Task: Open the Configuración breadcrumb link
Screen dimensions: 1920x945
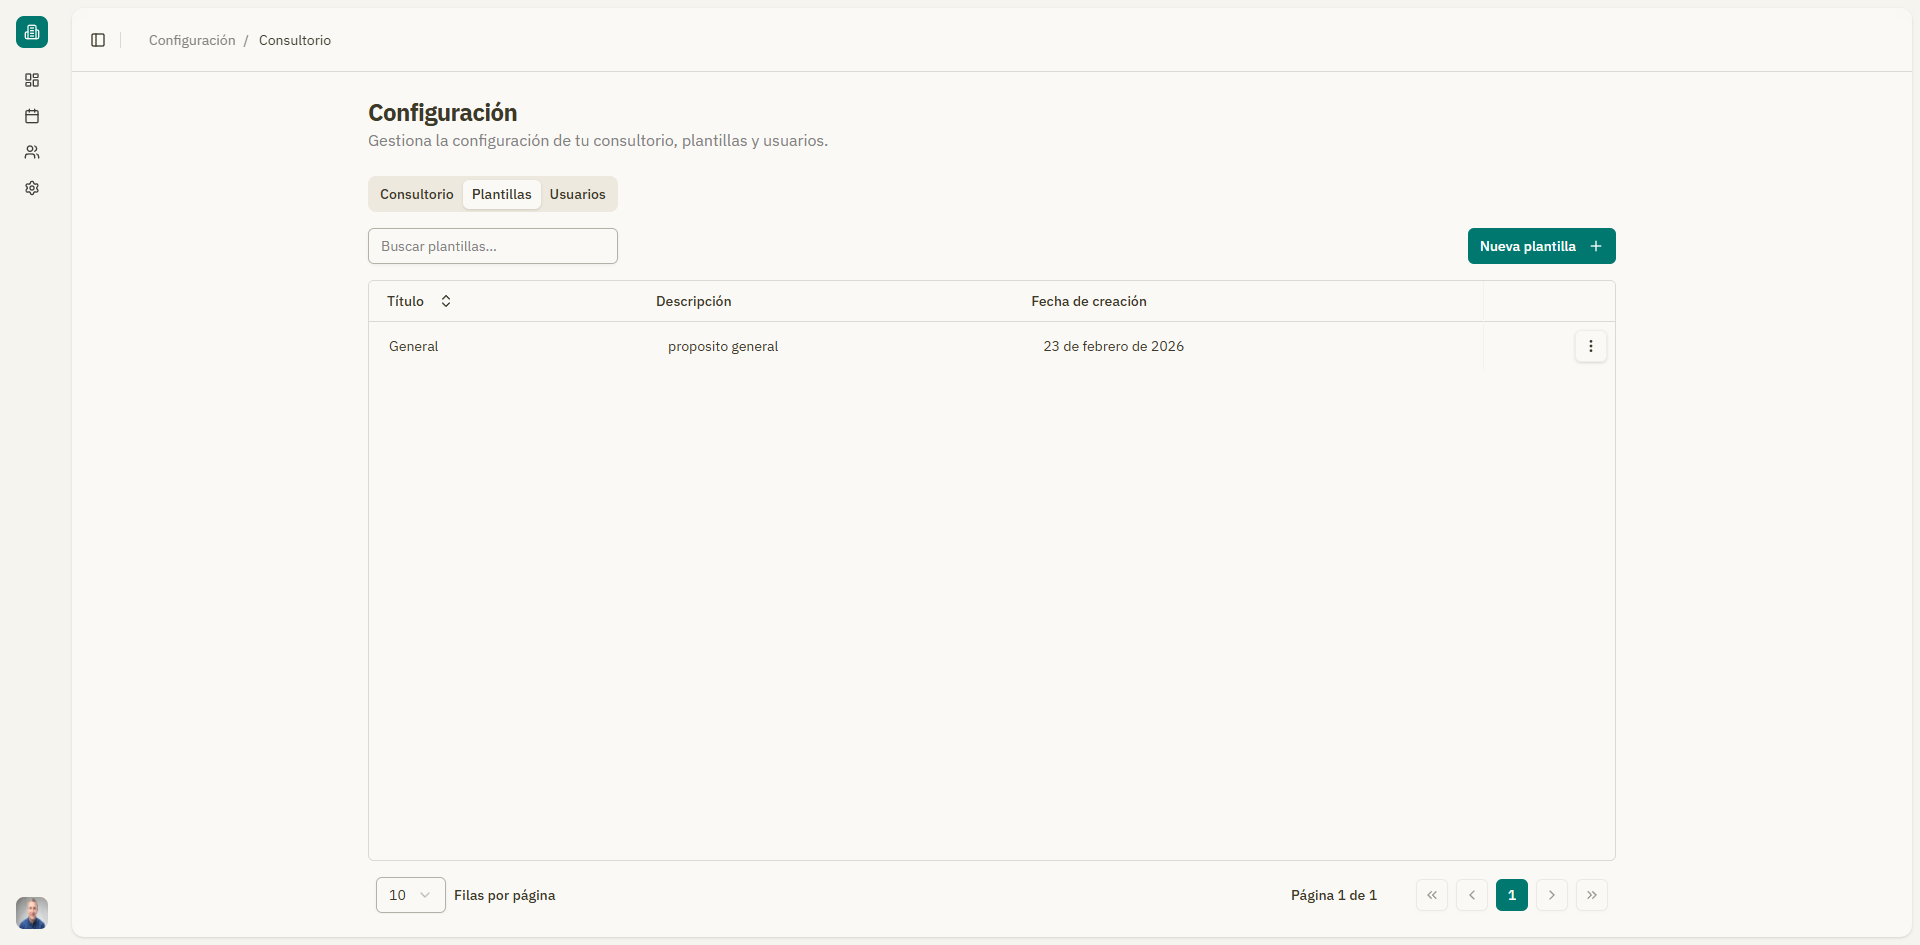Action: point(191,40)
